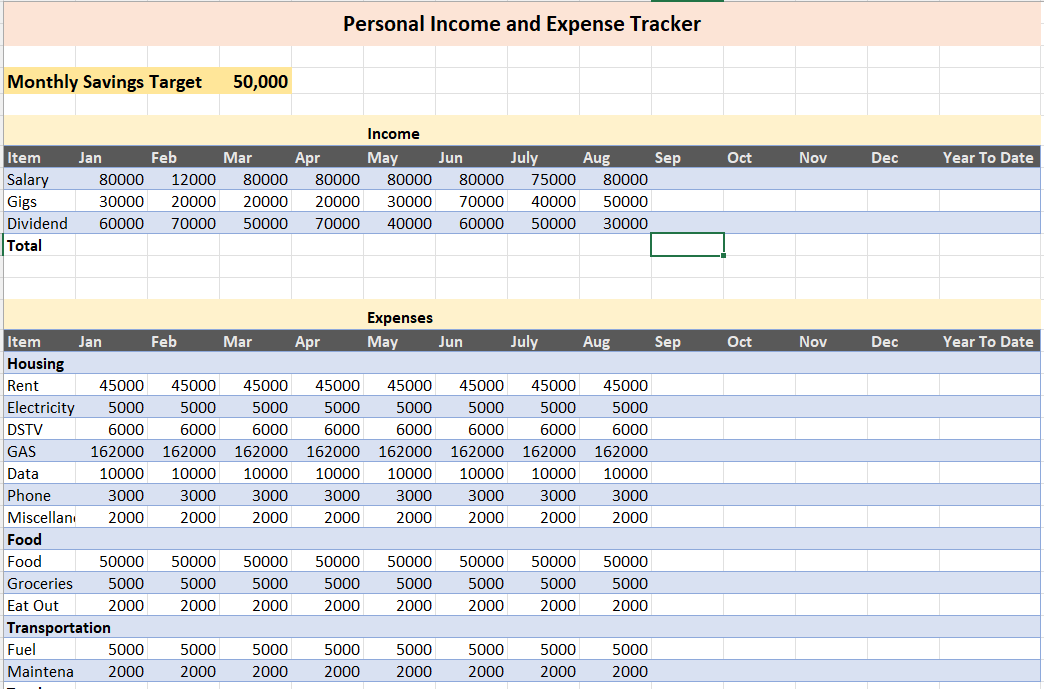Image resolution: width=1044 pixels, height=689 pixels.
Task: Select the income Total row label
Action: [25, 245]
